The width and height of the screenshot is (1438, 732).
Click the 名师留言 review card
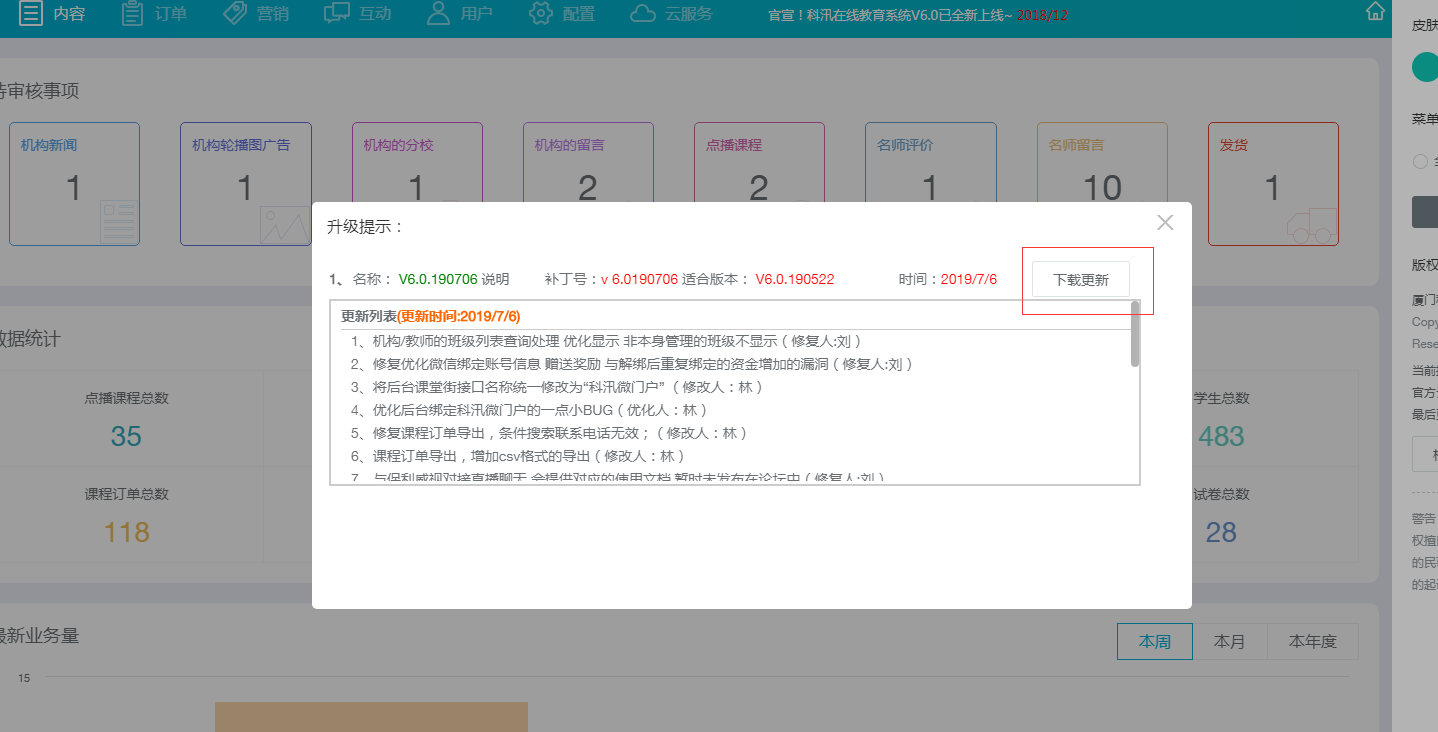[x=1101, y=184]
